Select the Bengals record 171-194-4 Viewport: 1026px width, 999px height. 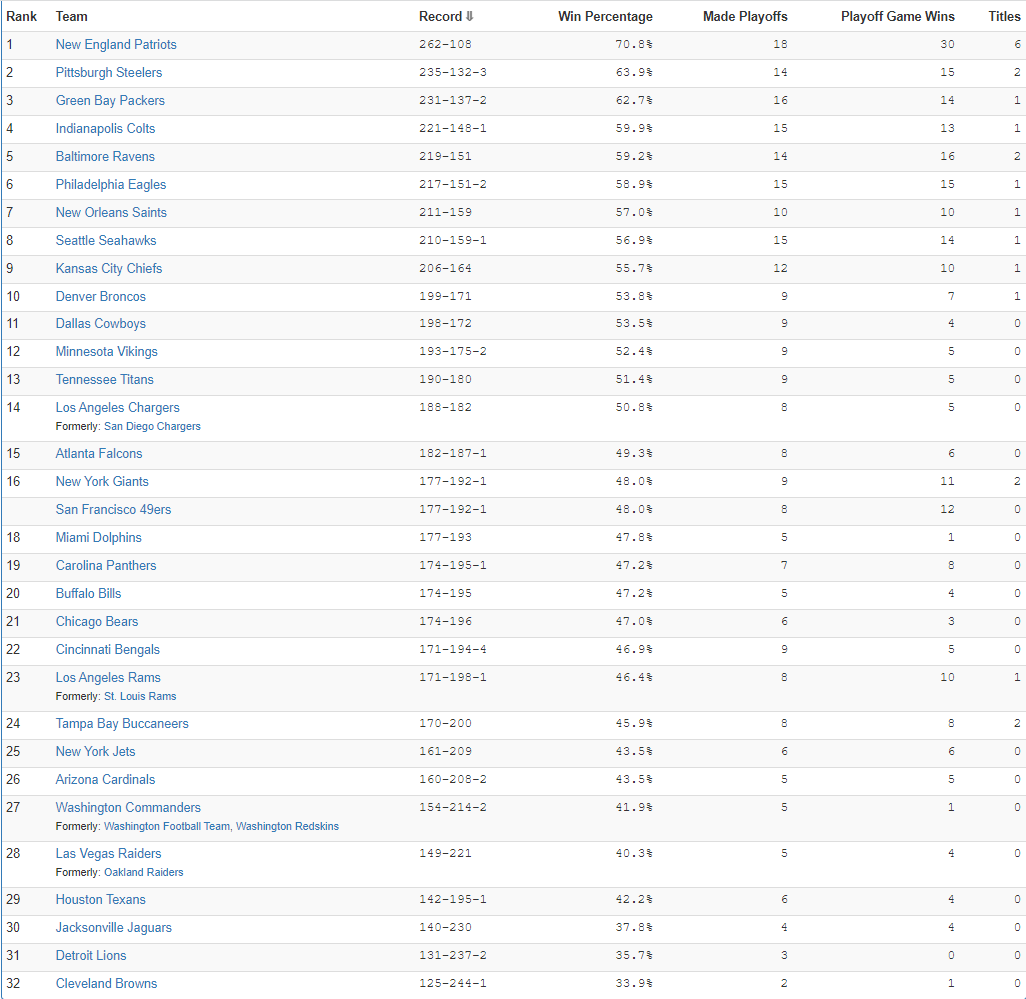453,650
